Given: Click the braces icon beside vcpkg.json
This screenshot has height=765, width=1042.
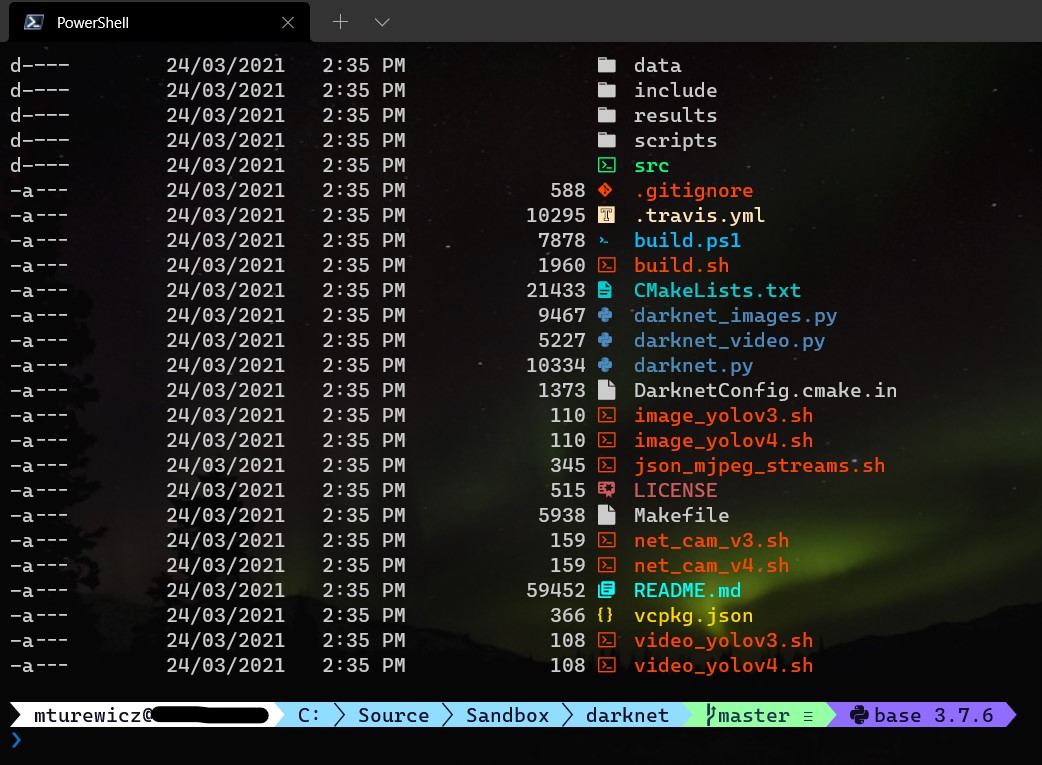Looking at the screenshot, I should coord(605,615).
